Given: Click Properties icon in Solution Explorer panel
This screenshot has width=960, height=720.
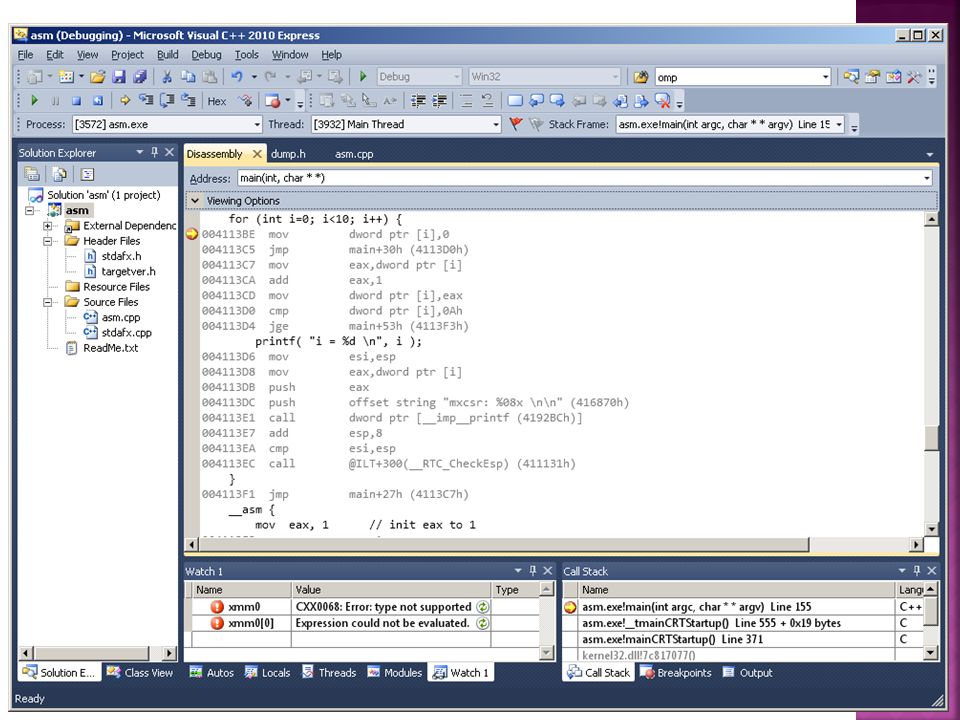Looking at the screenshot, I should click(32, 174).
